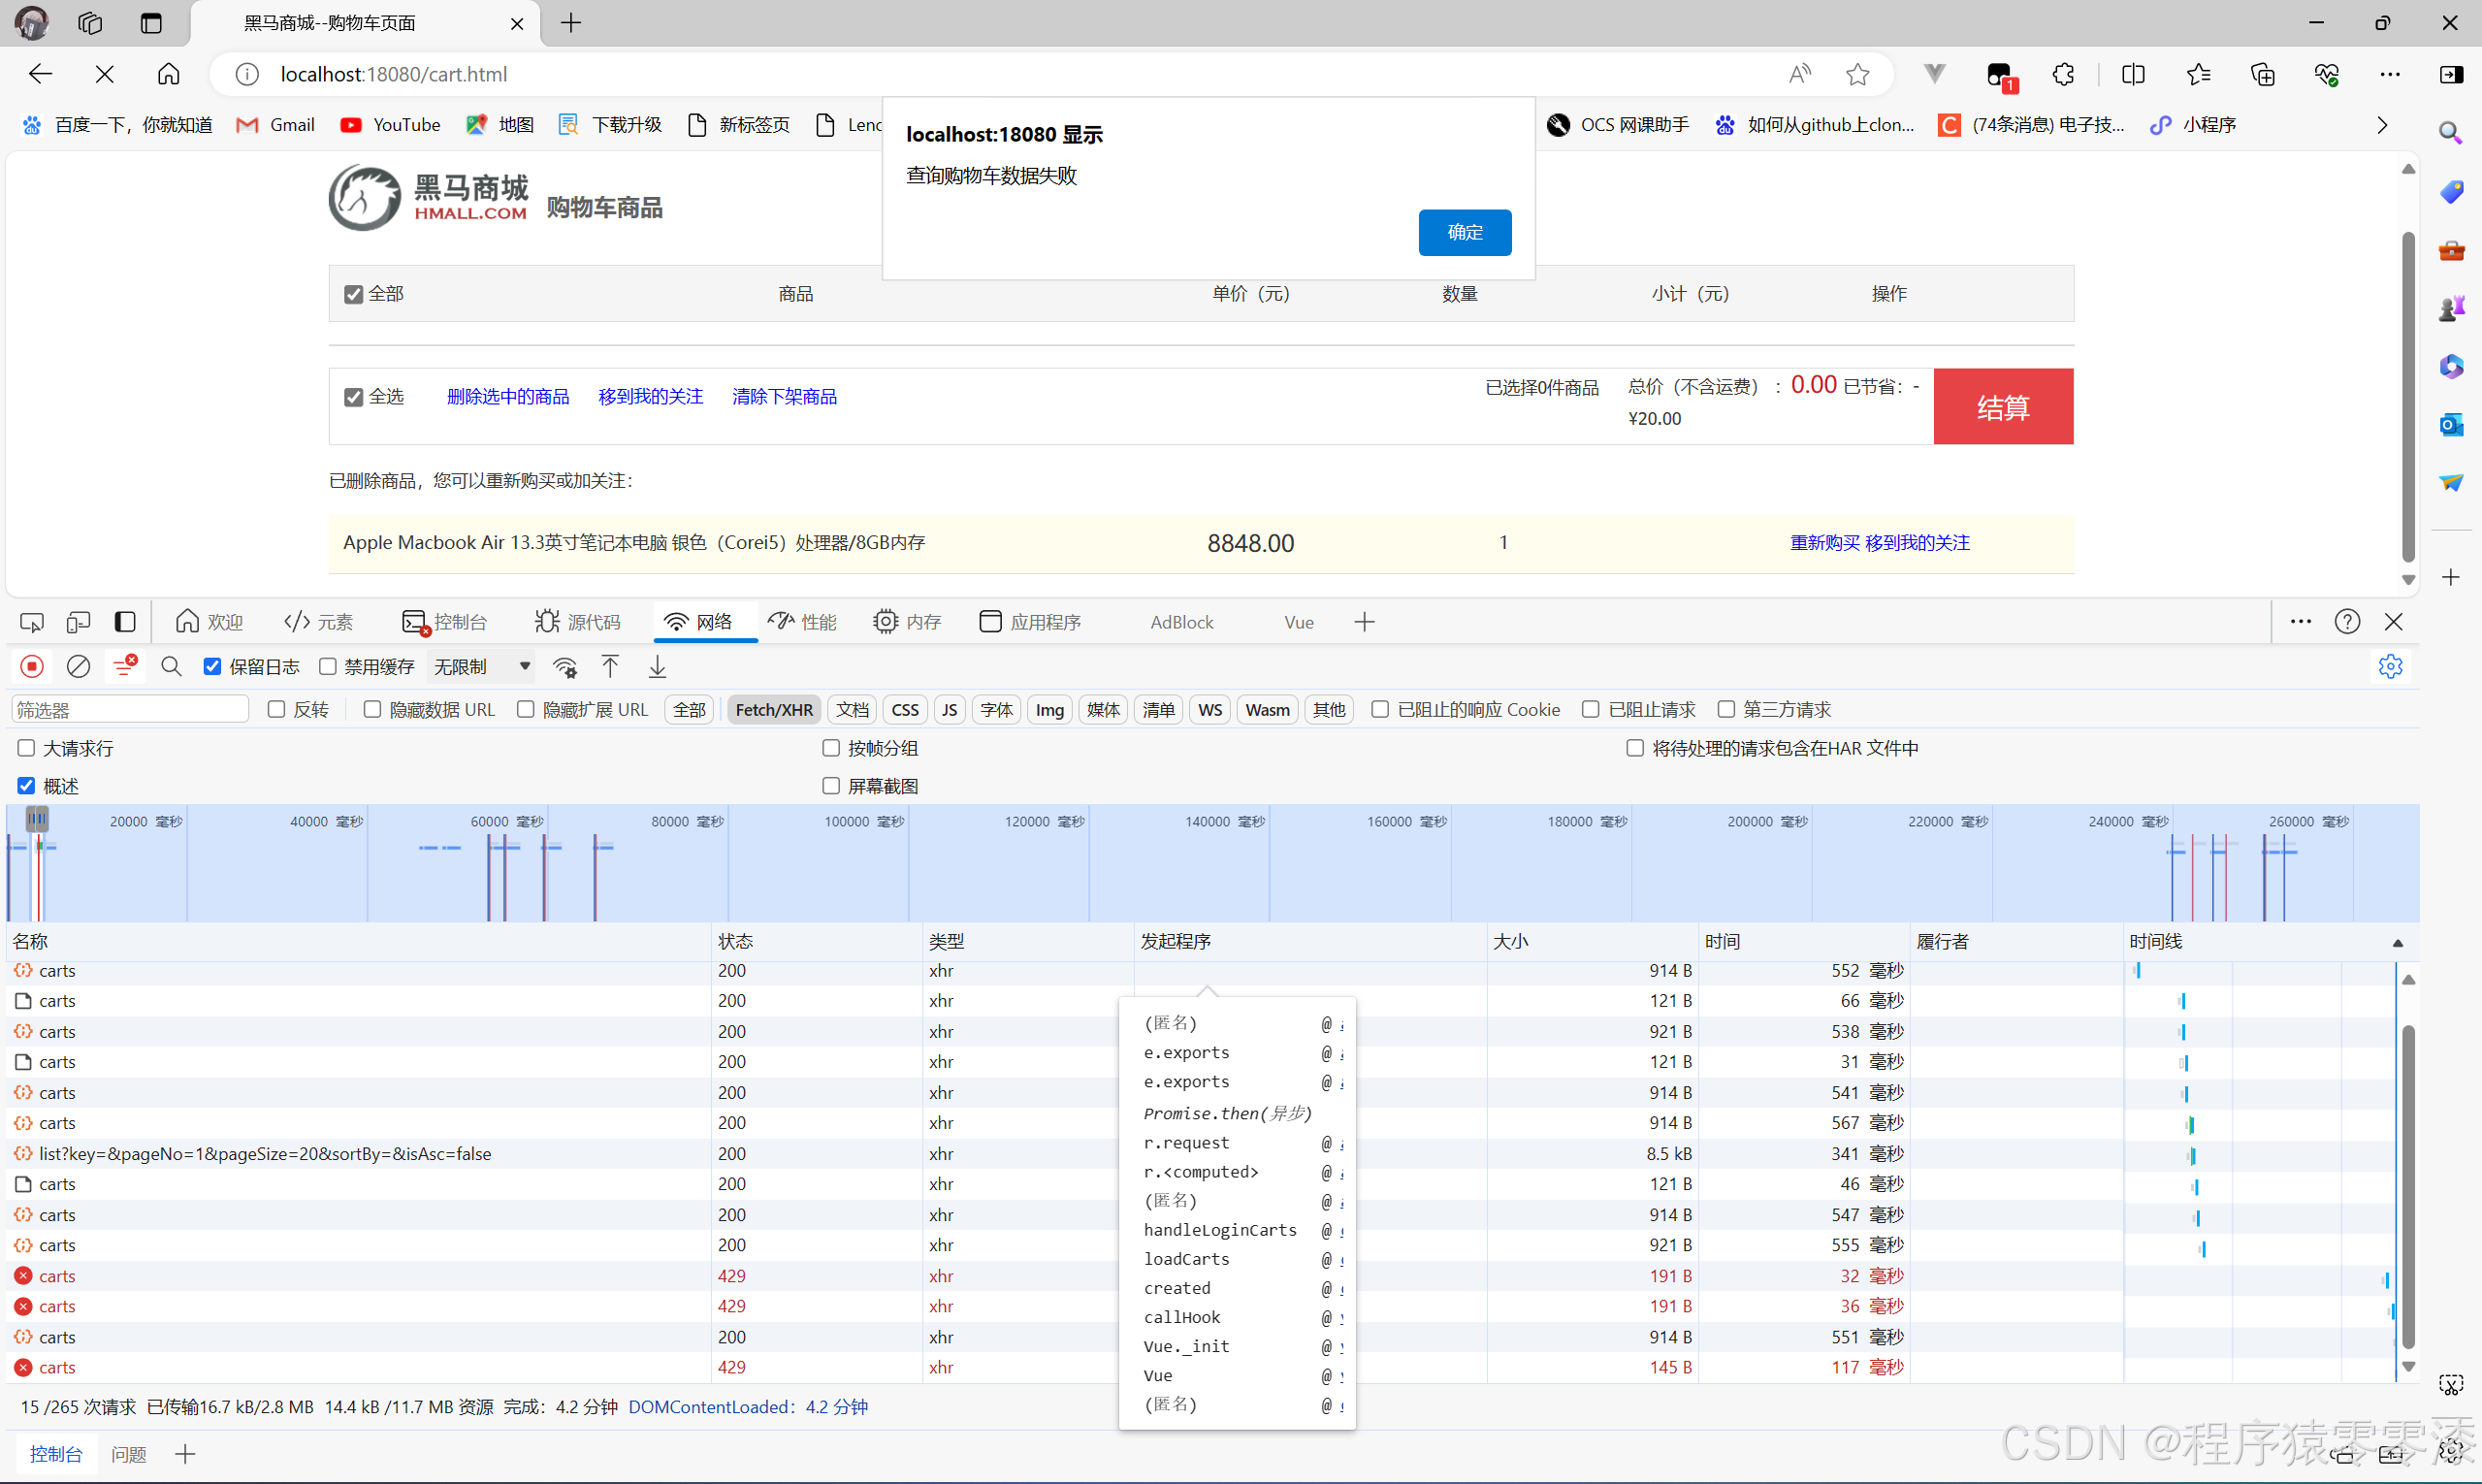Click 确定 in alert dialog
The height and width of the screenshot is (1484, 2482).
coord(1464,232)
